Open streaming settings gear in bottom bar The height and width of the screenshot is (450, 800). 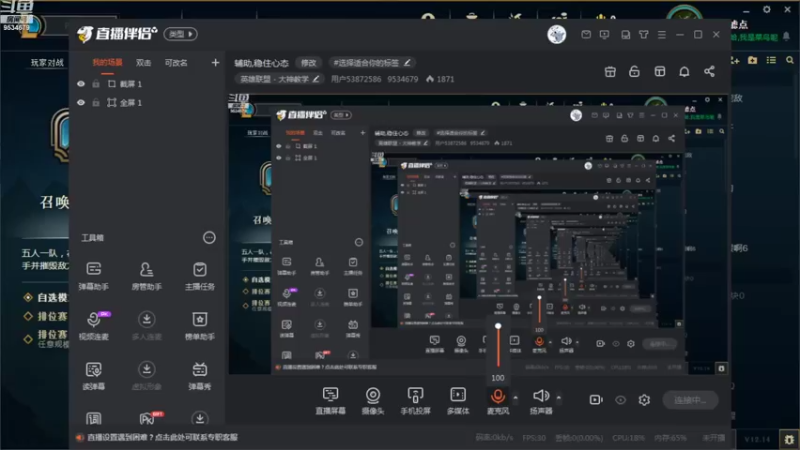644,400
